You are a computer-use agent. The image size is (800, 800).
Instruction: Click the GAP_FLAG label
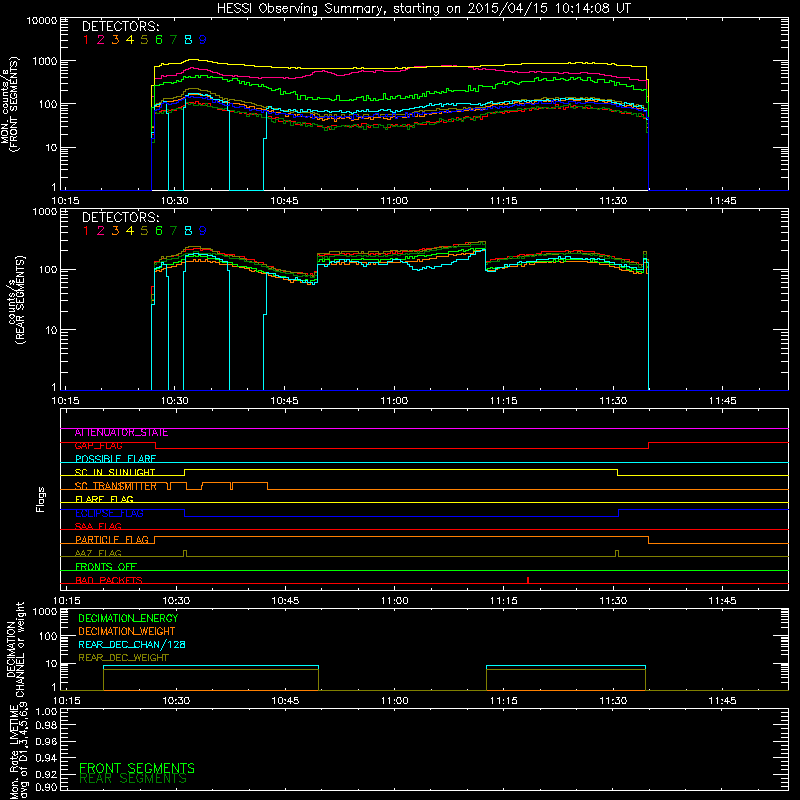pos(98,446)
